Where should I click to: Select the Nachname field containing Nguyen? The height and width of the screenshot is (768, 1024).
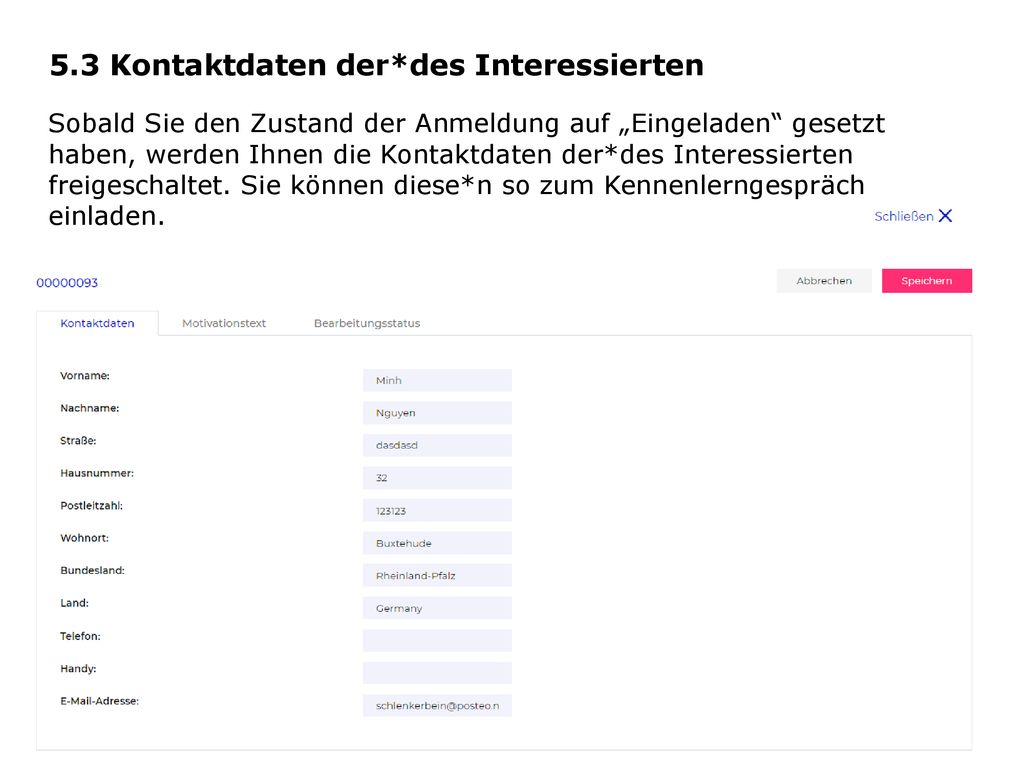[438, 413]
